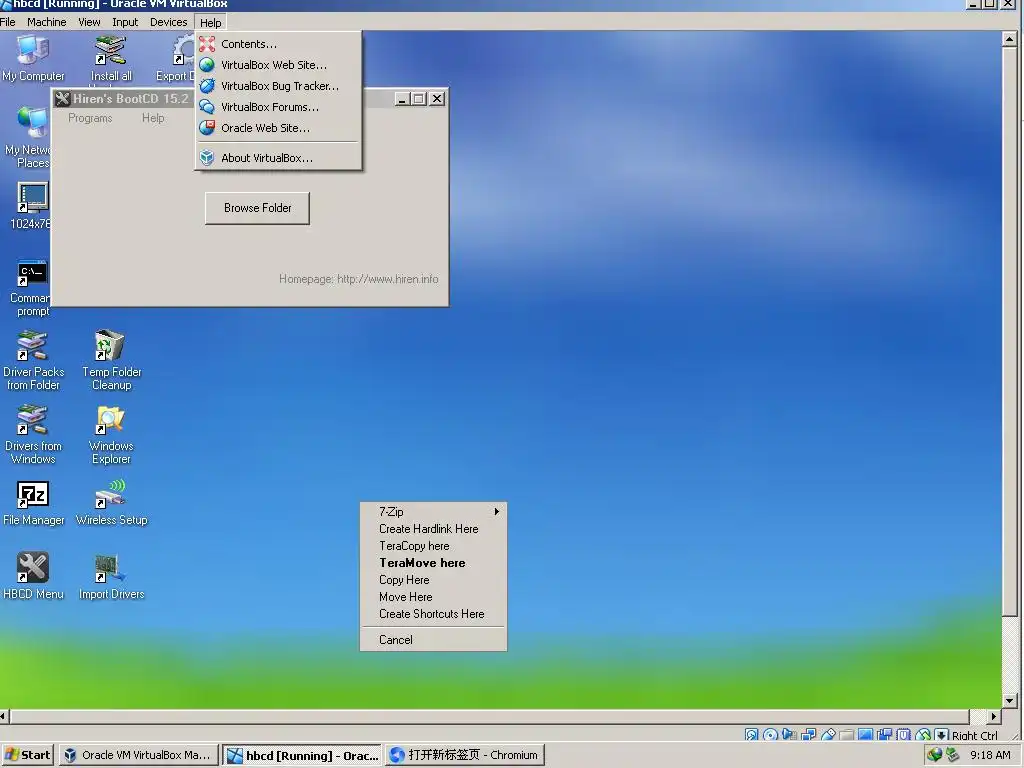
Task: Click the display settings status icon
Action: [865, 735]
